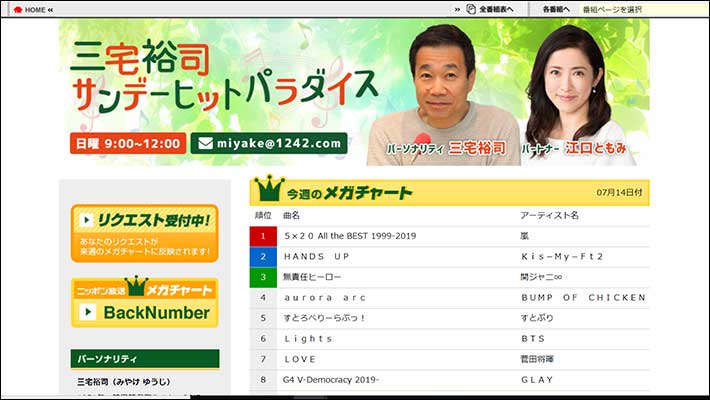710x400 pixels.
Task: Click the 日曜 9:00~12:00 schedule badge
Action: (128, 143)
